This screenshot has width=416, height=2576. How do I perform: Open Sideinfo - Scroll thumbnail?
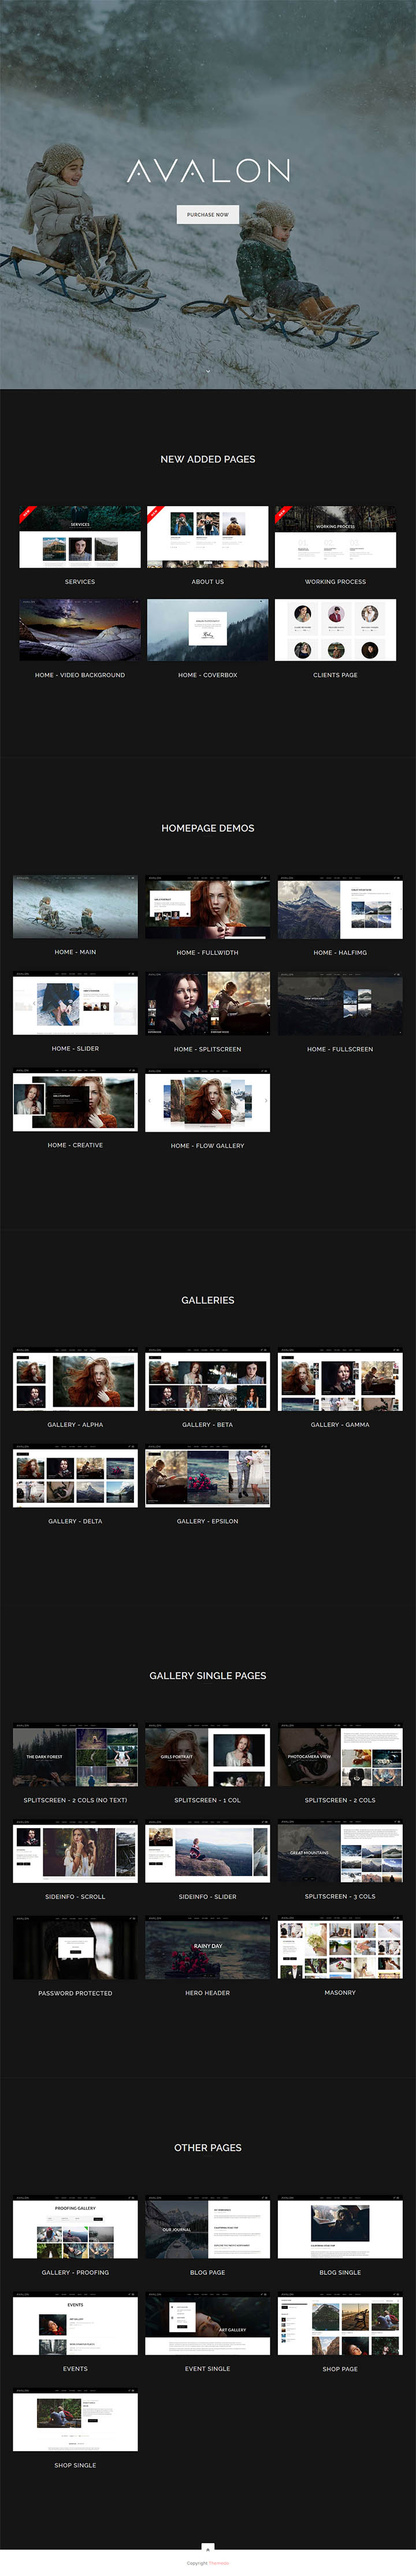click(x=75, y=1851)
